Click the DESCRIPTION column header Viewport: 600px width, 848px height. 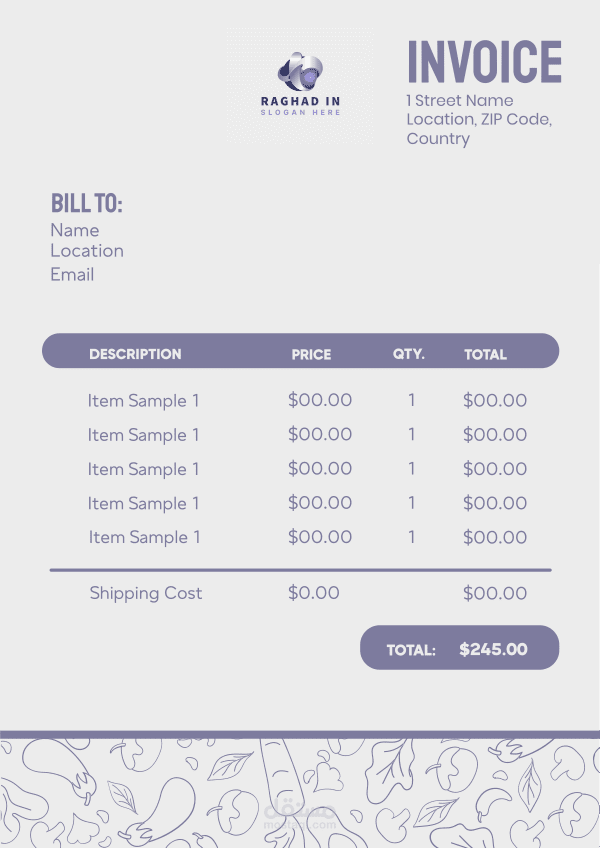(135, 354)
